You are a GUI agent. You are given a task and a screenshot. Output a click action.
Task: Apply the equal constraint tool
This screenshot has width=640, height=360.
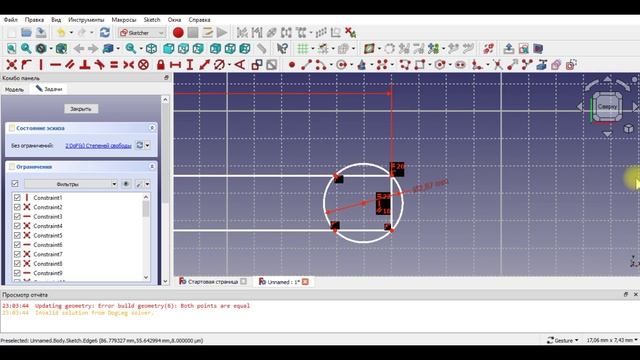[x=114, y=64]
